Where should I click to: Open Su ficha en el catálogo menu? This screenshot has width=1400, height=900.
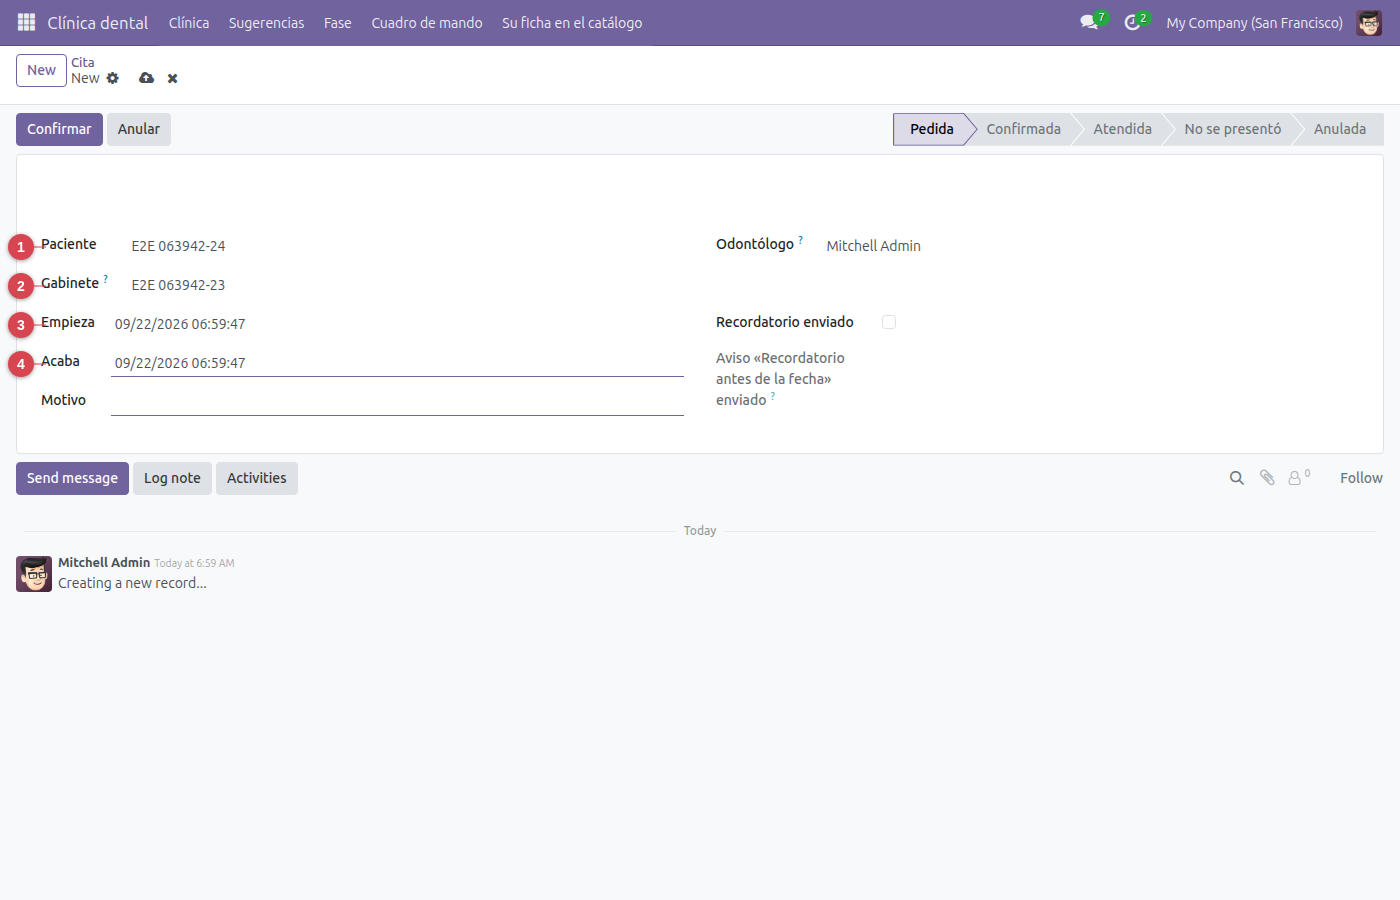pos(572,22)
